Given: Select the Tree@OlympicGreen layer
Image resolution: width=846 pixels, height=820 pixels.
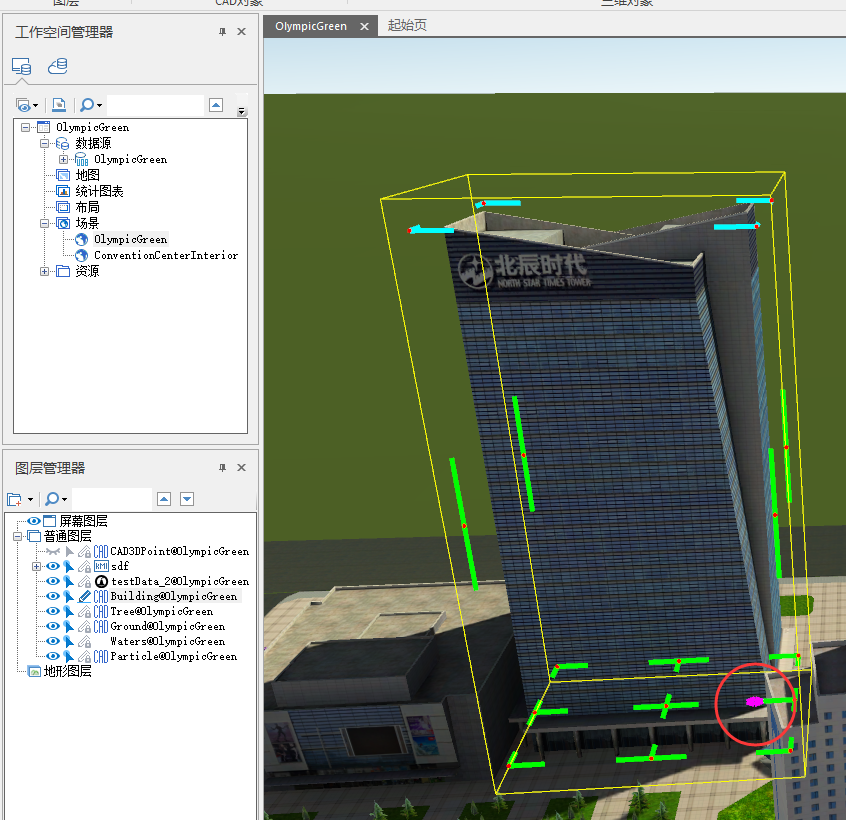Looking at the screenshot, I should 162,612.
